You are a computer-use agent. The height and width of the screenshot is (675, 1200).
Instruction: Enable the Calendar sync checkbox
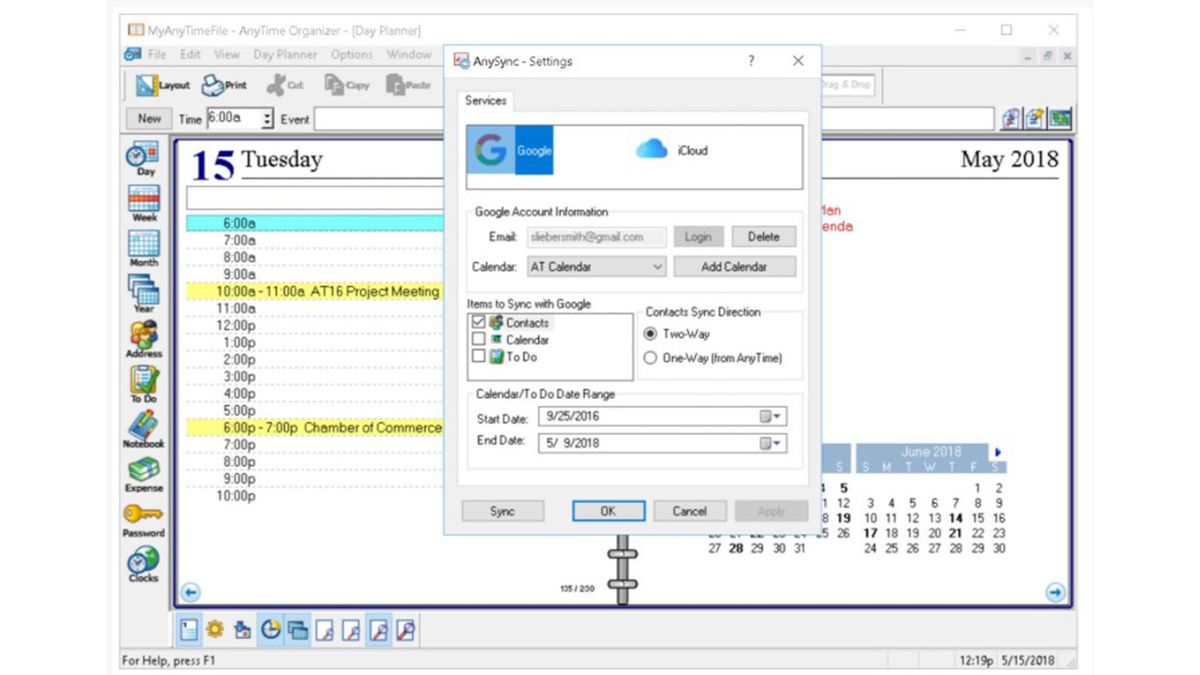tap(479, 340)
